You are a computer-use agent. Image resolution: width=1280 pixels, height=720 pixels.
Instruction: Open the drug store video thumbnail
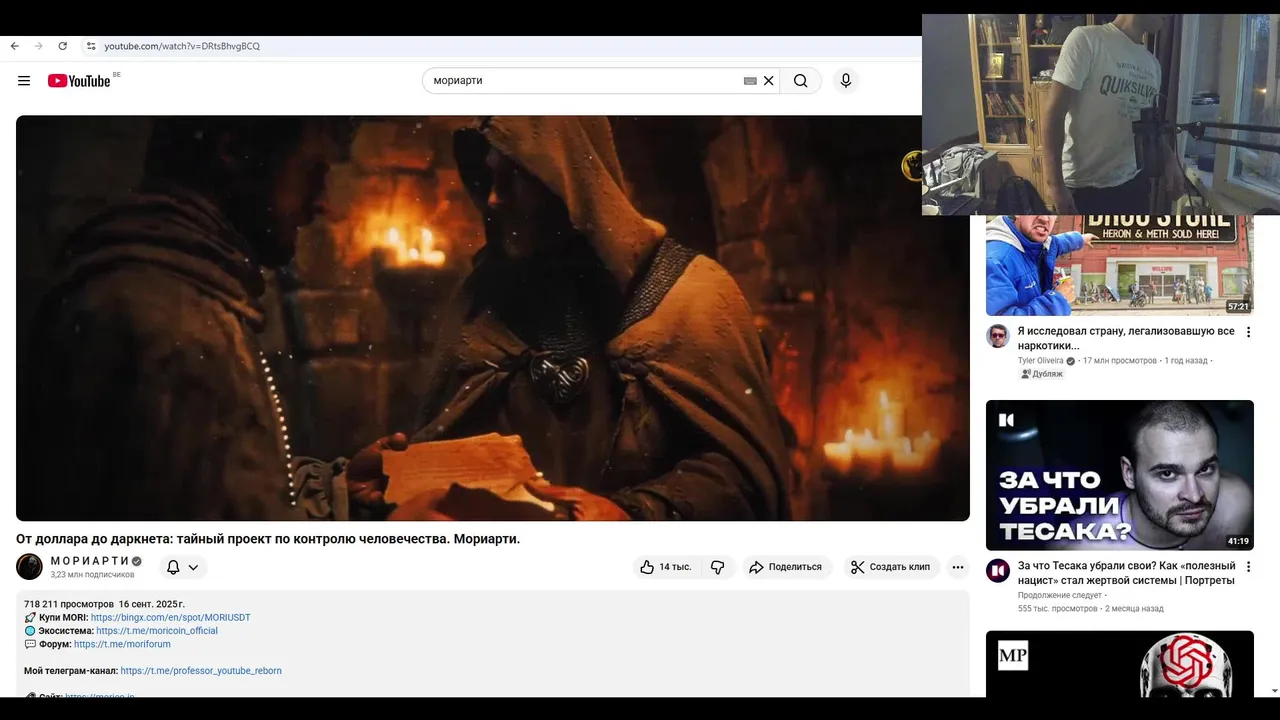pos(1120,265)
